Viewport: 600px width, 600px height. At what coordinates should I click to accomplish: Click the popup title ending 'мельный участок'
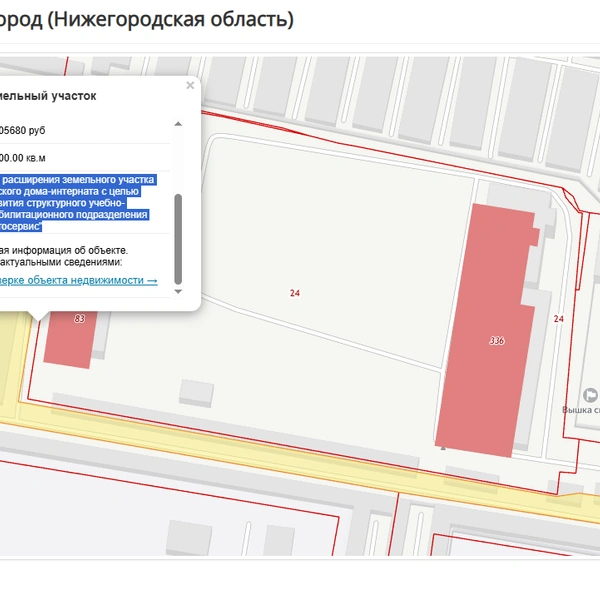(x=48, y=96)
